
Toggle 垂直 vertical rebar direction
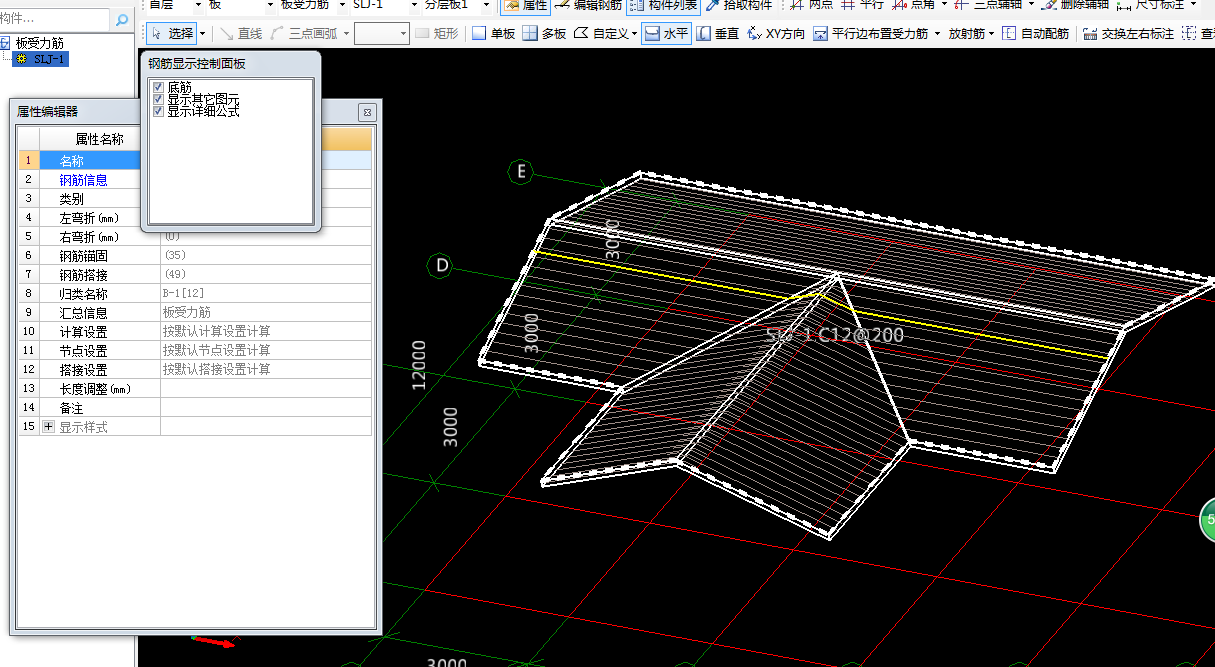click(x=718, y=34)
